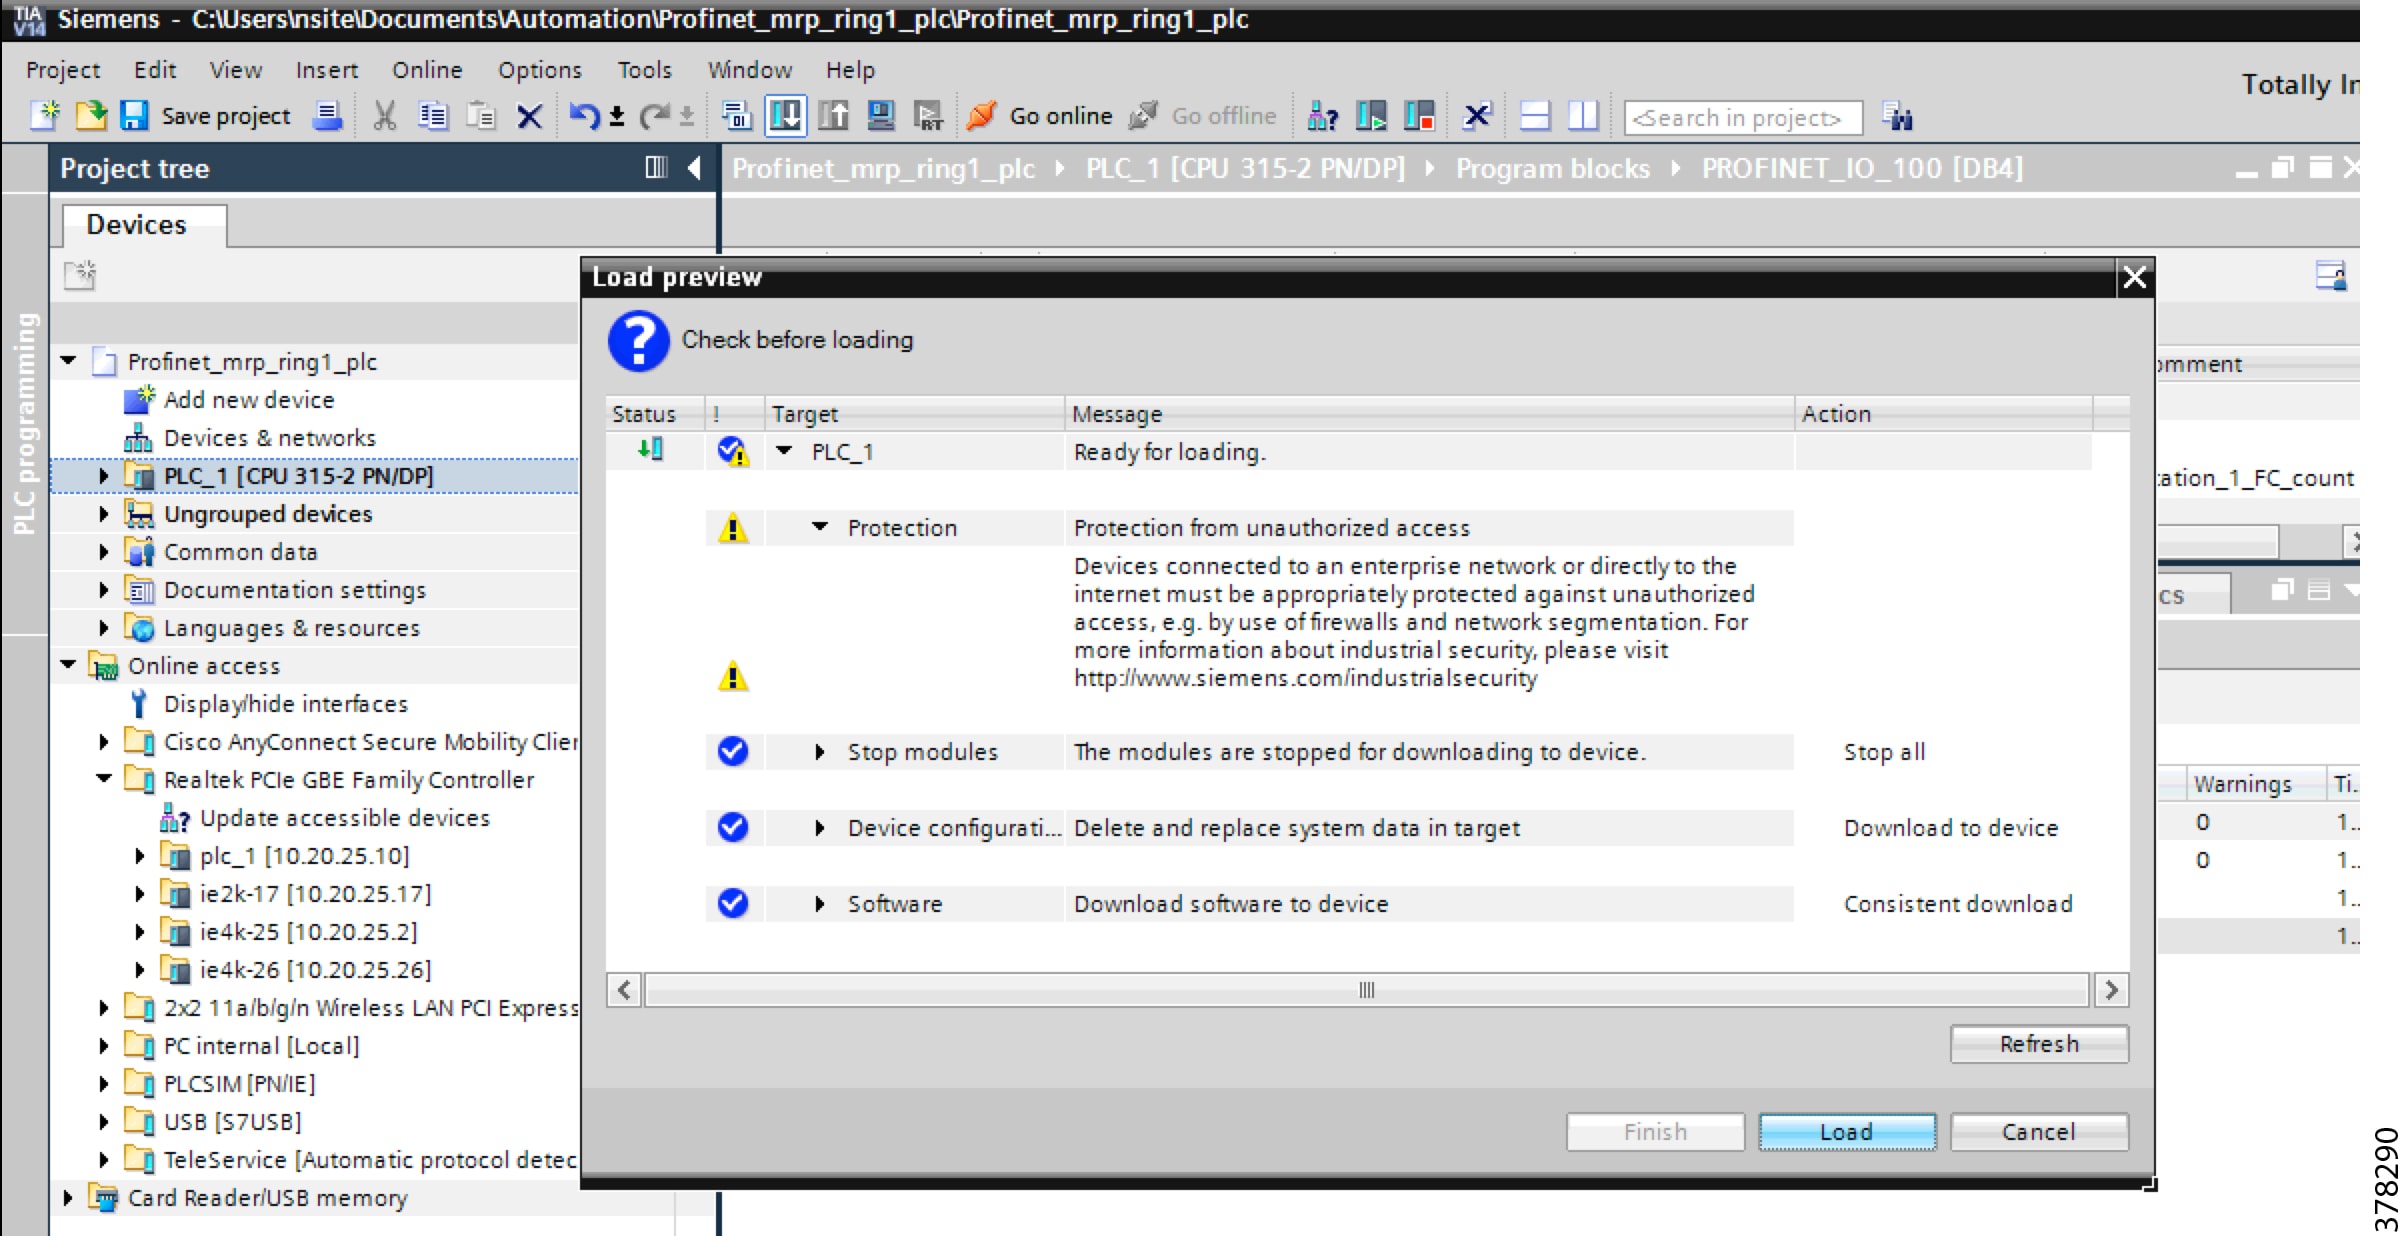This screenshot has height=1236, width=2401.
Task: Click the Undo arrow icon
Action: [585, 116]
